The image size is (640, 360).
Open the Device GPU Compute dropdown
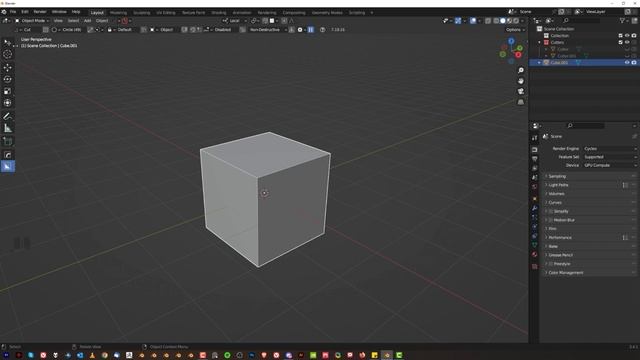pyautogui.click(x=610, y=165)
